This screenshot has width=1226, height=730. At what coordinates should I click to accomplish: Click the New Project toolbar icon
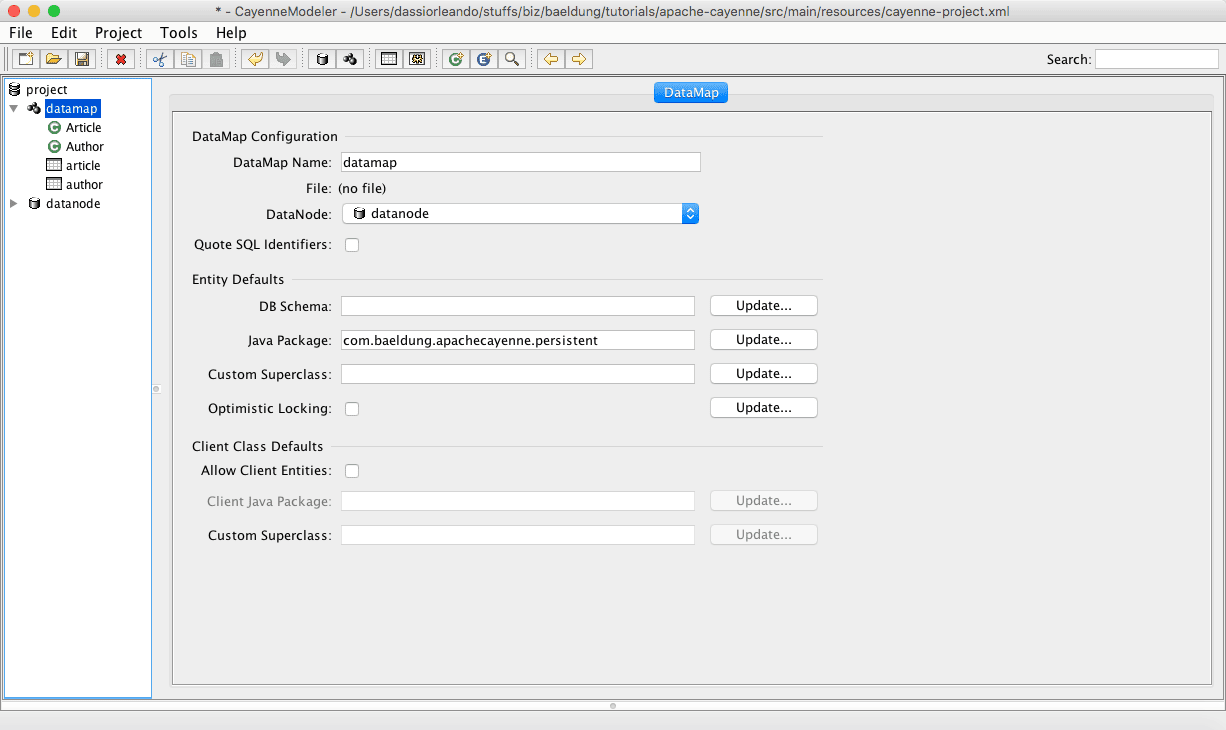coord(26,60)
